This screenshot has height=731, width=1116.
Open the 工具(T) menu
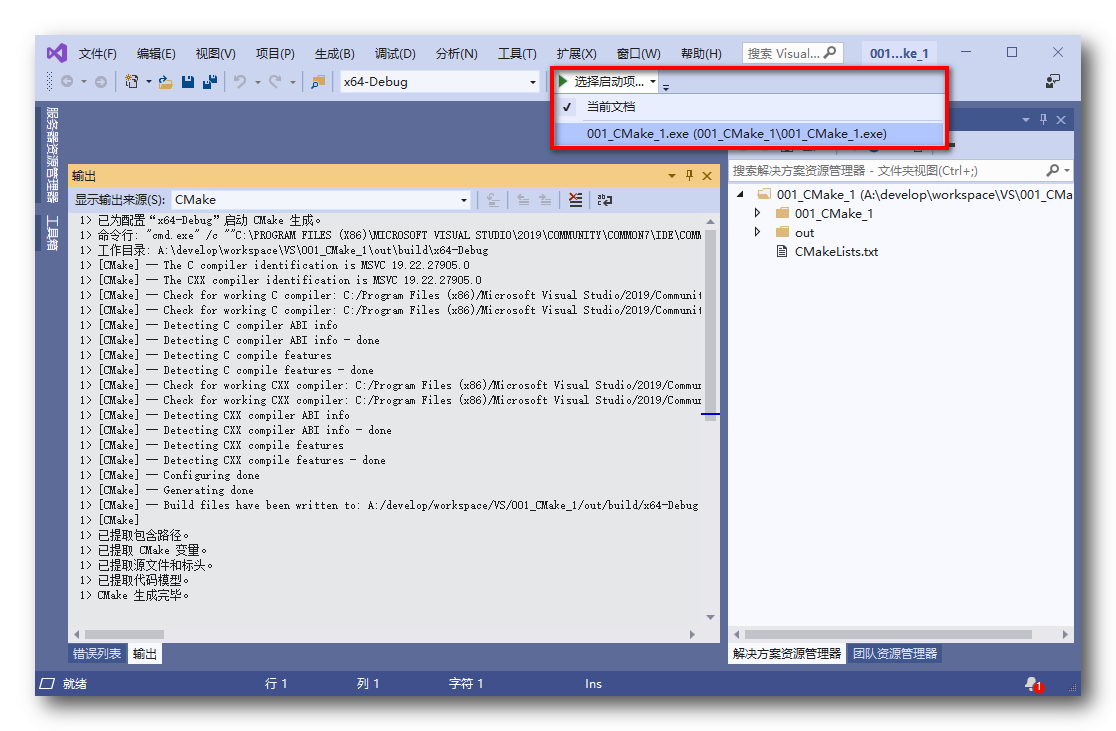point(517,53)
